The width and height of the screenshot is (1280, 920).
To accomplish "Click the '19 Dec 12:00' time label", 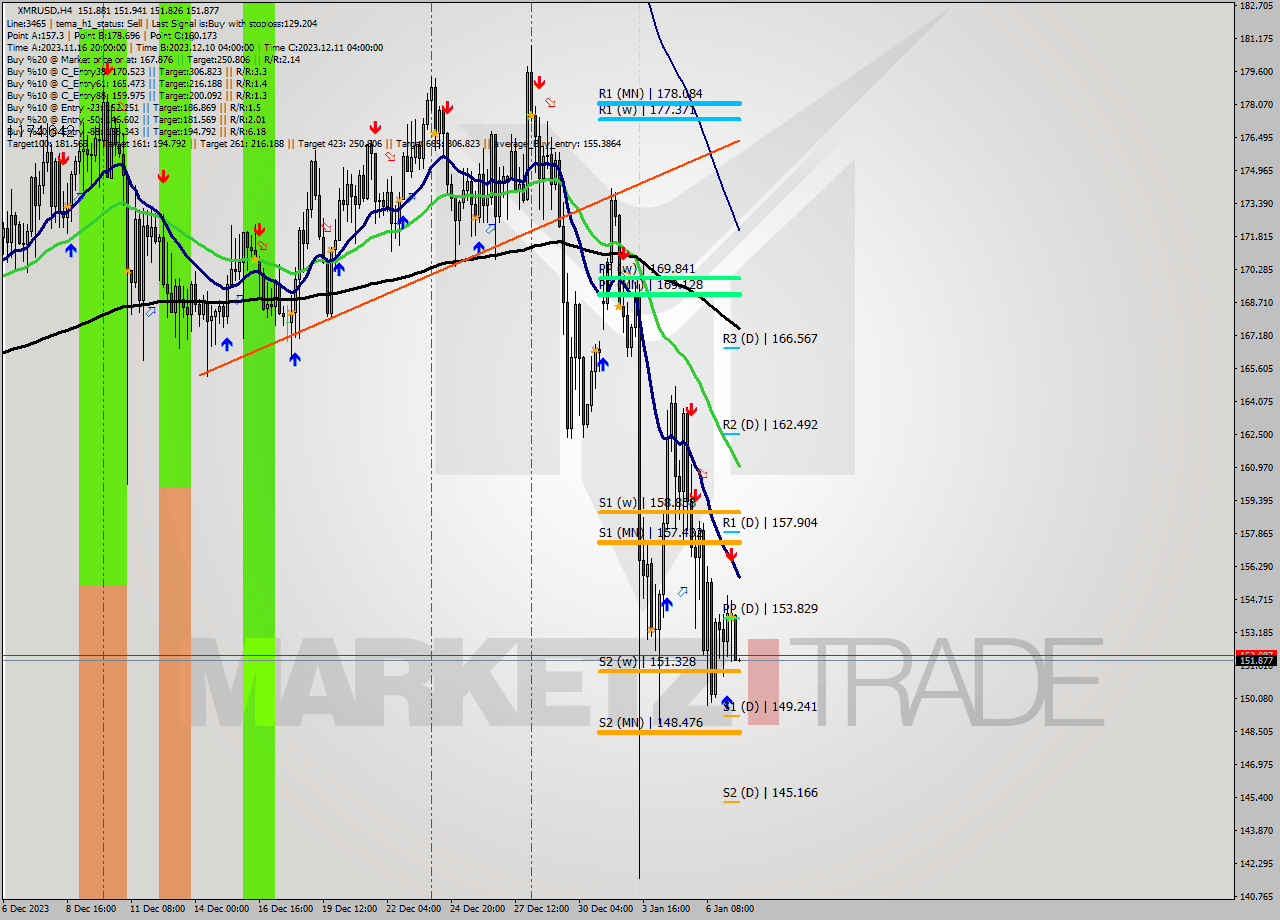I will 349,909.
